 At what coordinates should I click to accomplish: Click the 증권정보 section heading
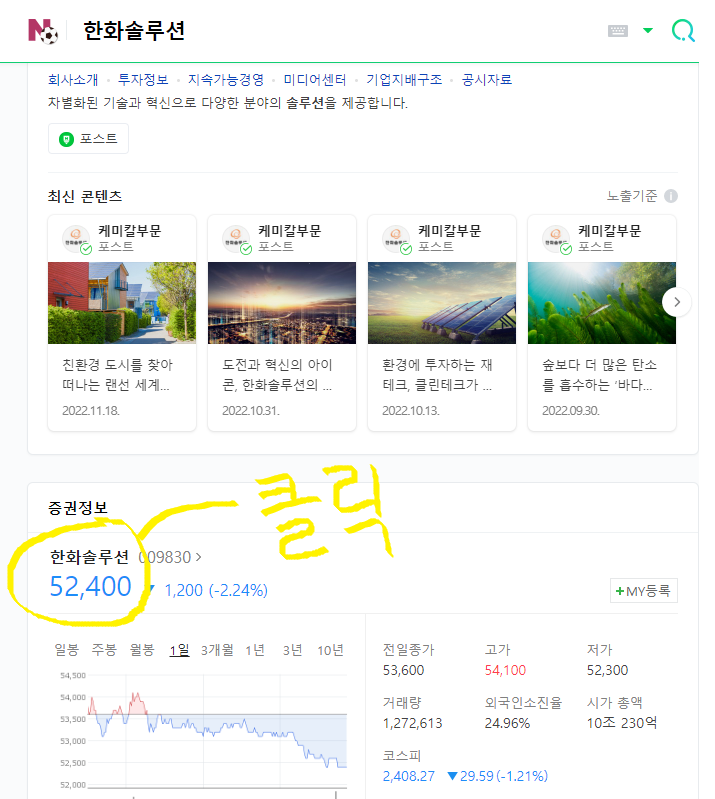tap(77, 508)
